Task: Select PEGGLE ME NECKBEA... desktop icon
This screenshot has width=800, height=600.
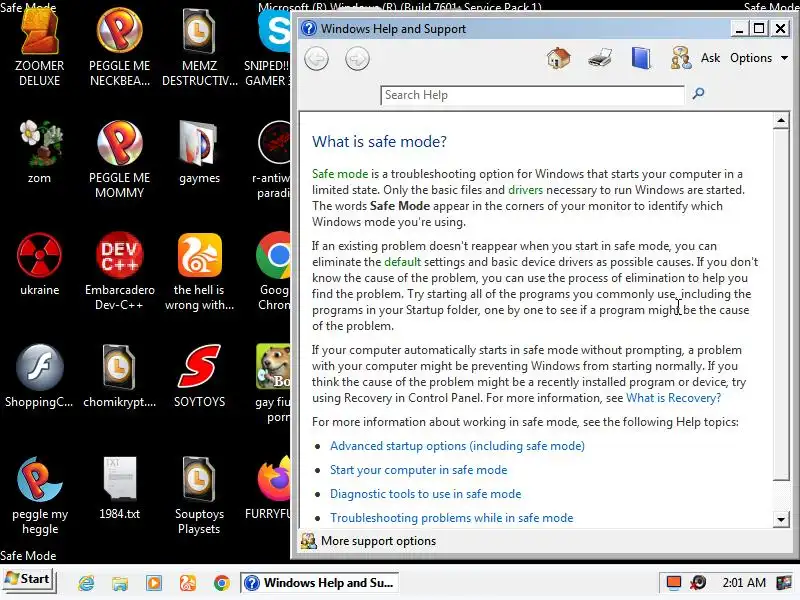Action: click(120, 47)
